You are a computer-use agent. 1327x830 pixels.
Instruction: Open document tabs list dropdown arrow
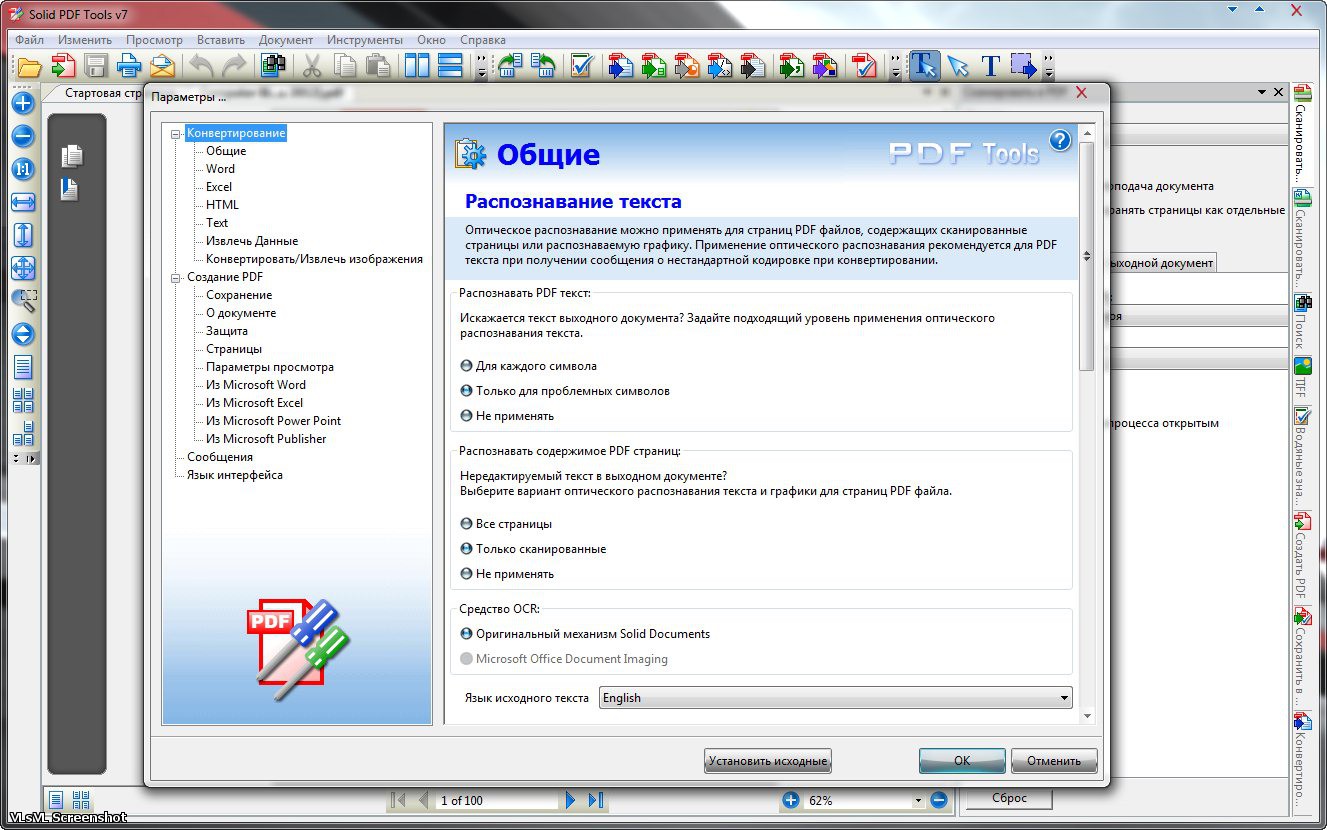pyautogui.click(x=1262, y=92)
